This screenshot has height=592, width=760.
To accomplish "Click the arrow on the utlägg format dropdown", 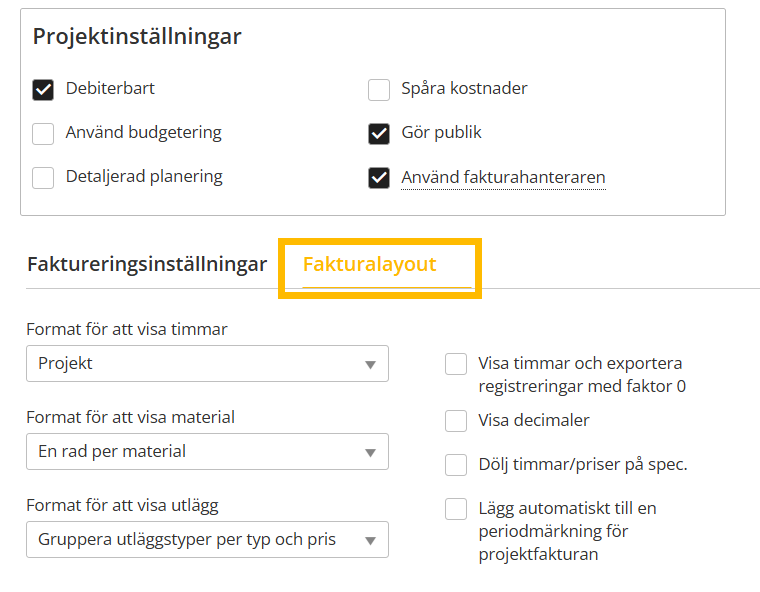I will click(370, 540).
